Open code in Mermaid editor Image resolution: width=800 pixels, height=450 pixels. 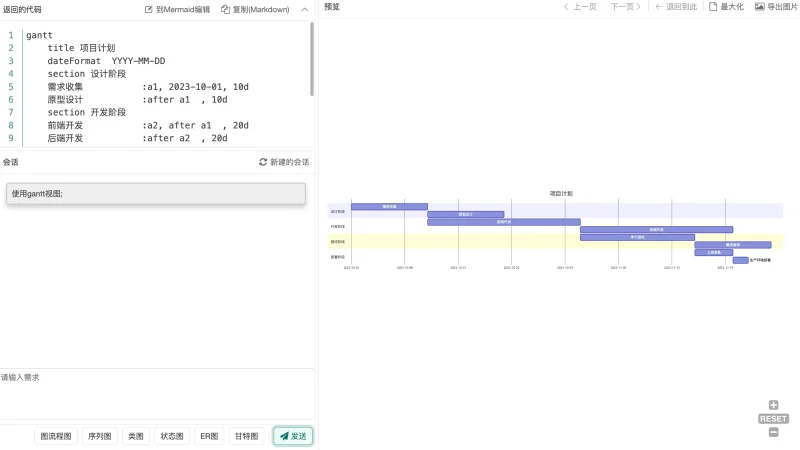177,9
